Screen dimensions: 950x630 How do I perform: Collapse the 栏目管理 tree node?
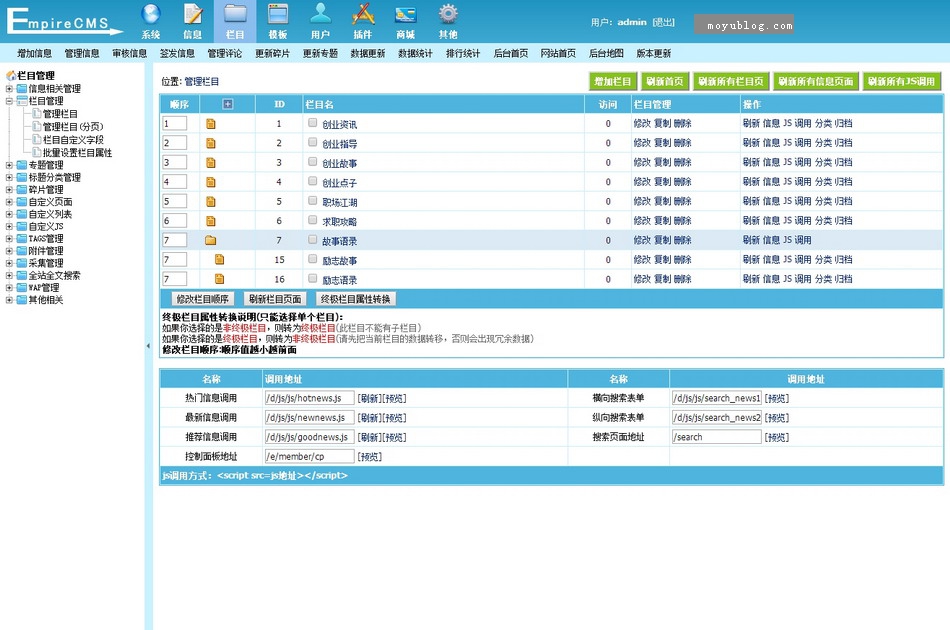9,101
